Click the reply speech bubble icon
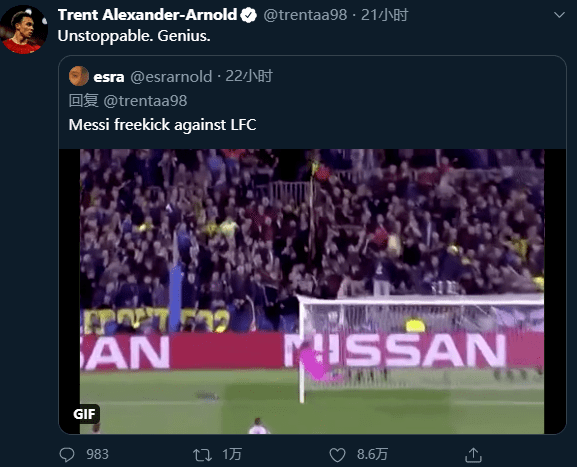This screenshot has height=467, width=577. click(67, 454)
